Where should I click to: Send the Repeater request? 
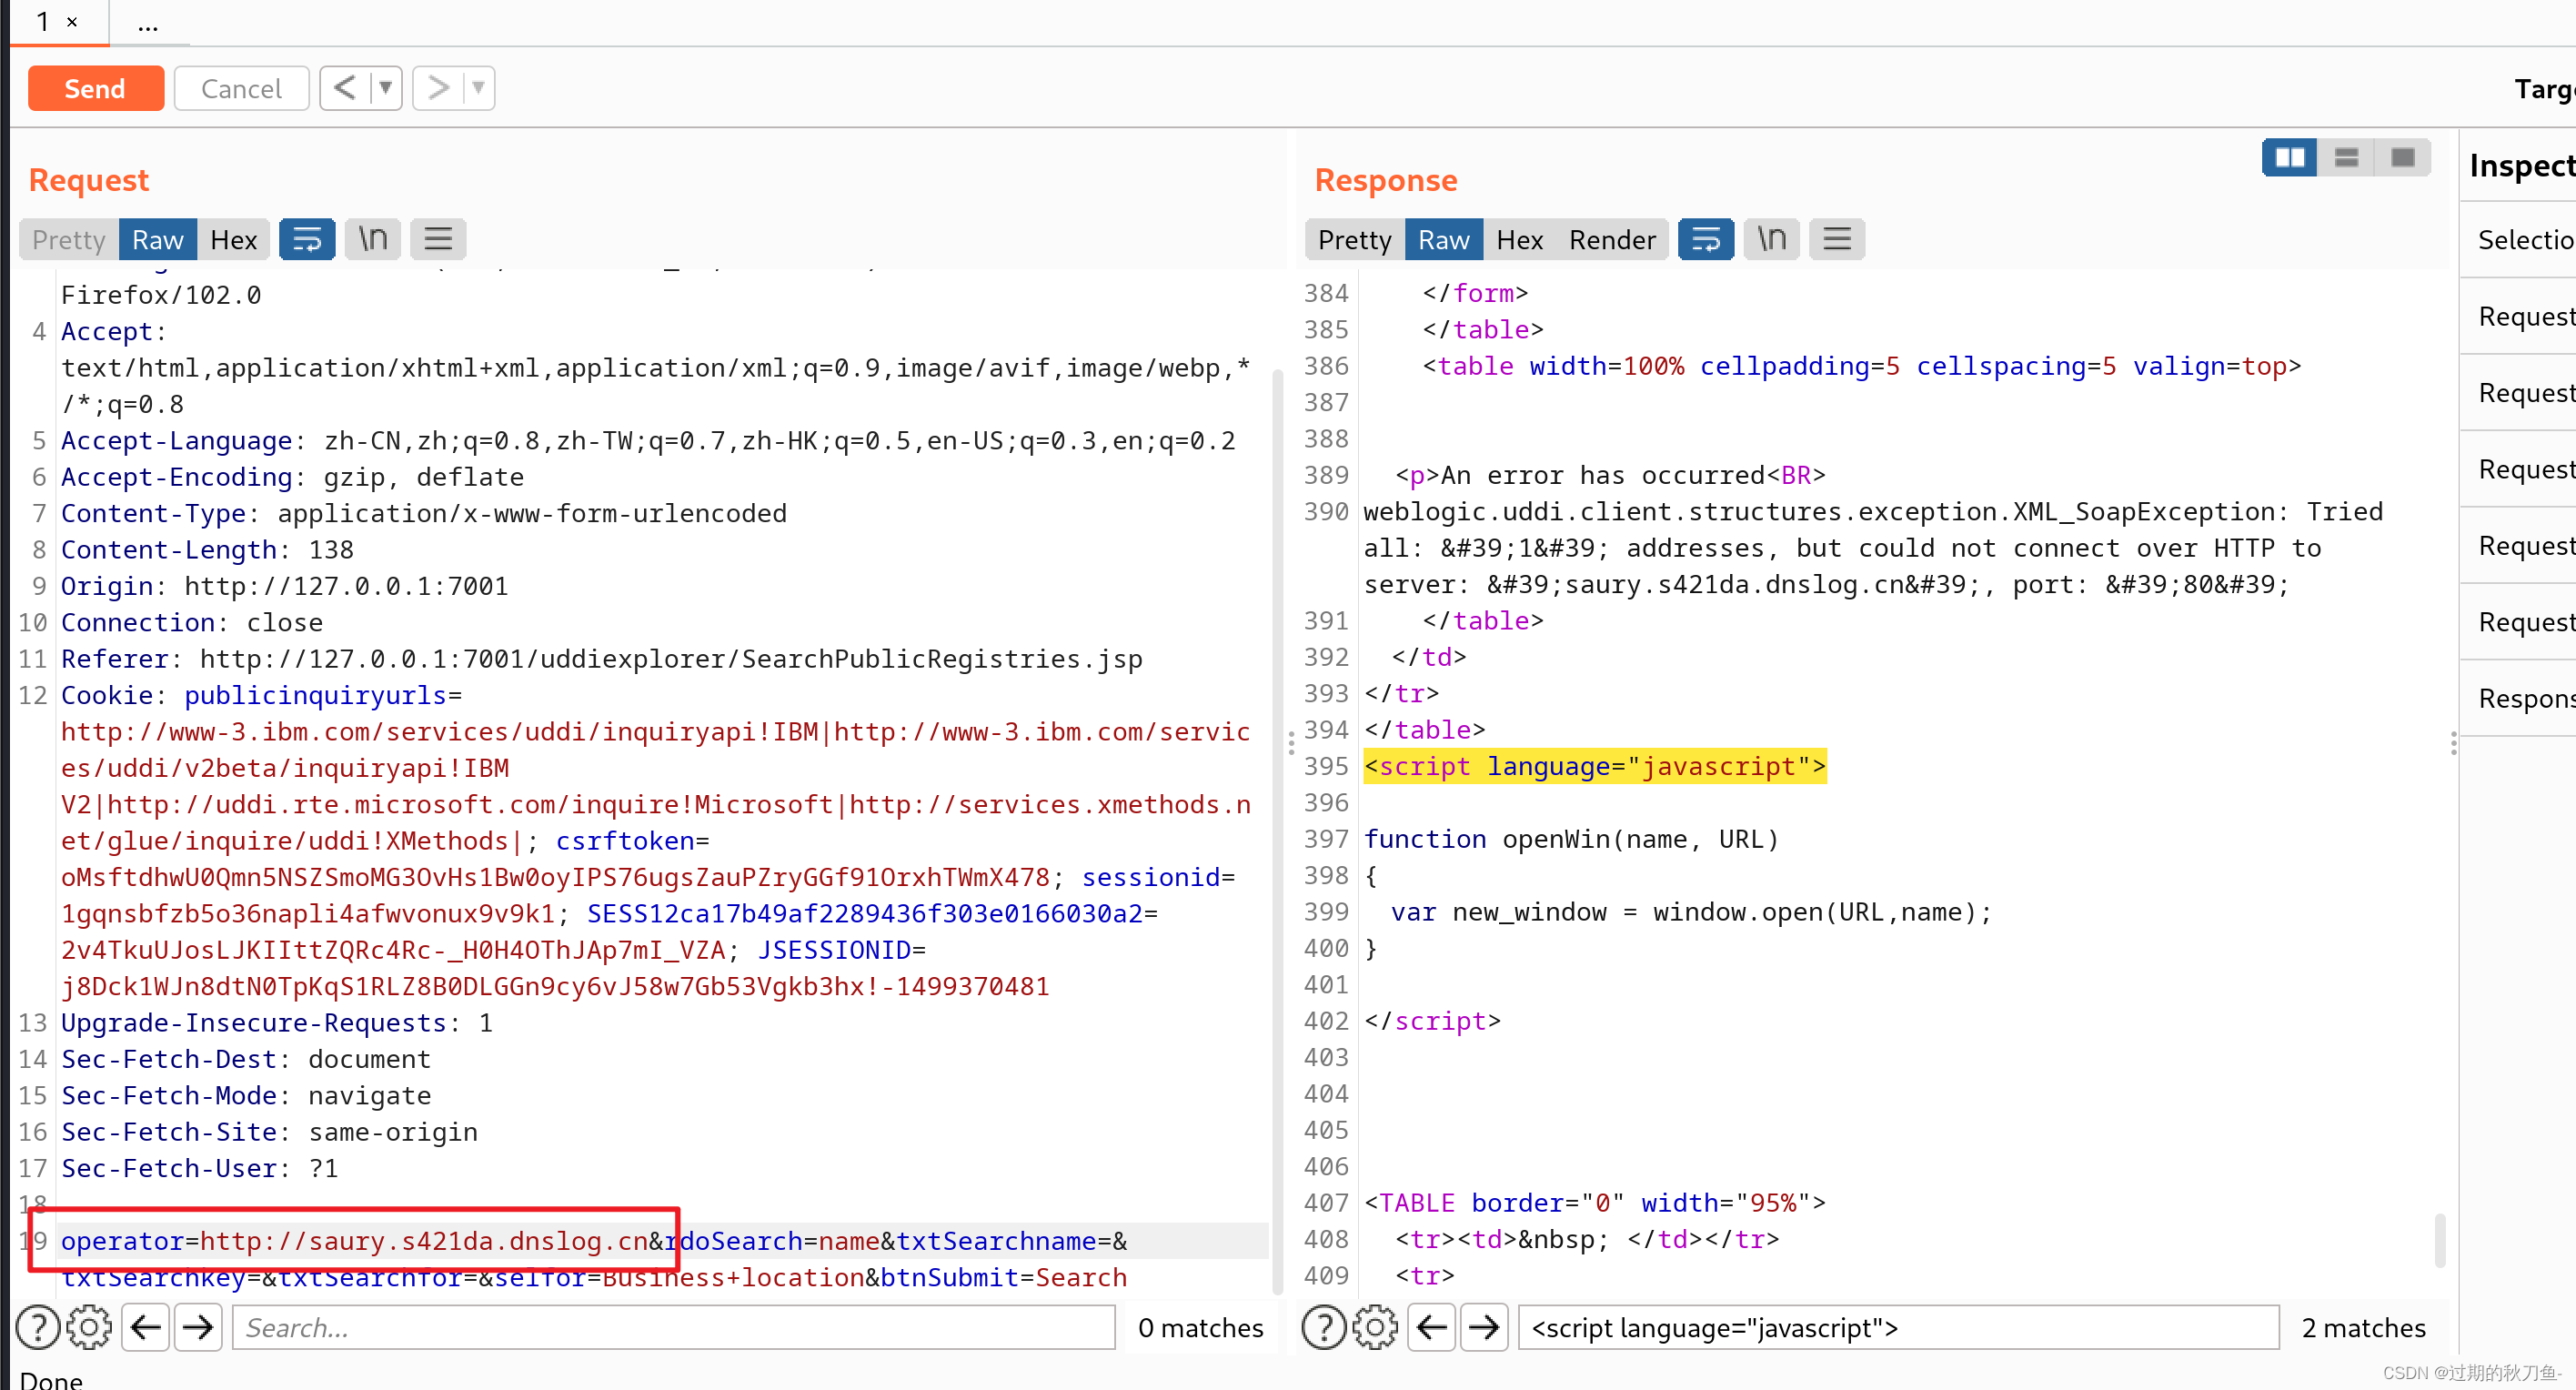pos(95,89)
